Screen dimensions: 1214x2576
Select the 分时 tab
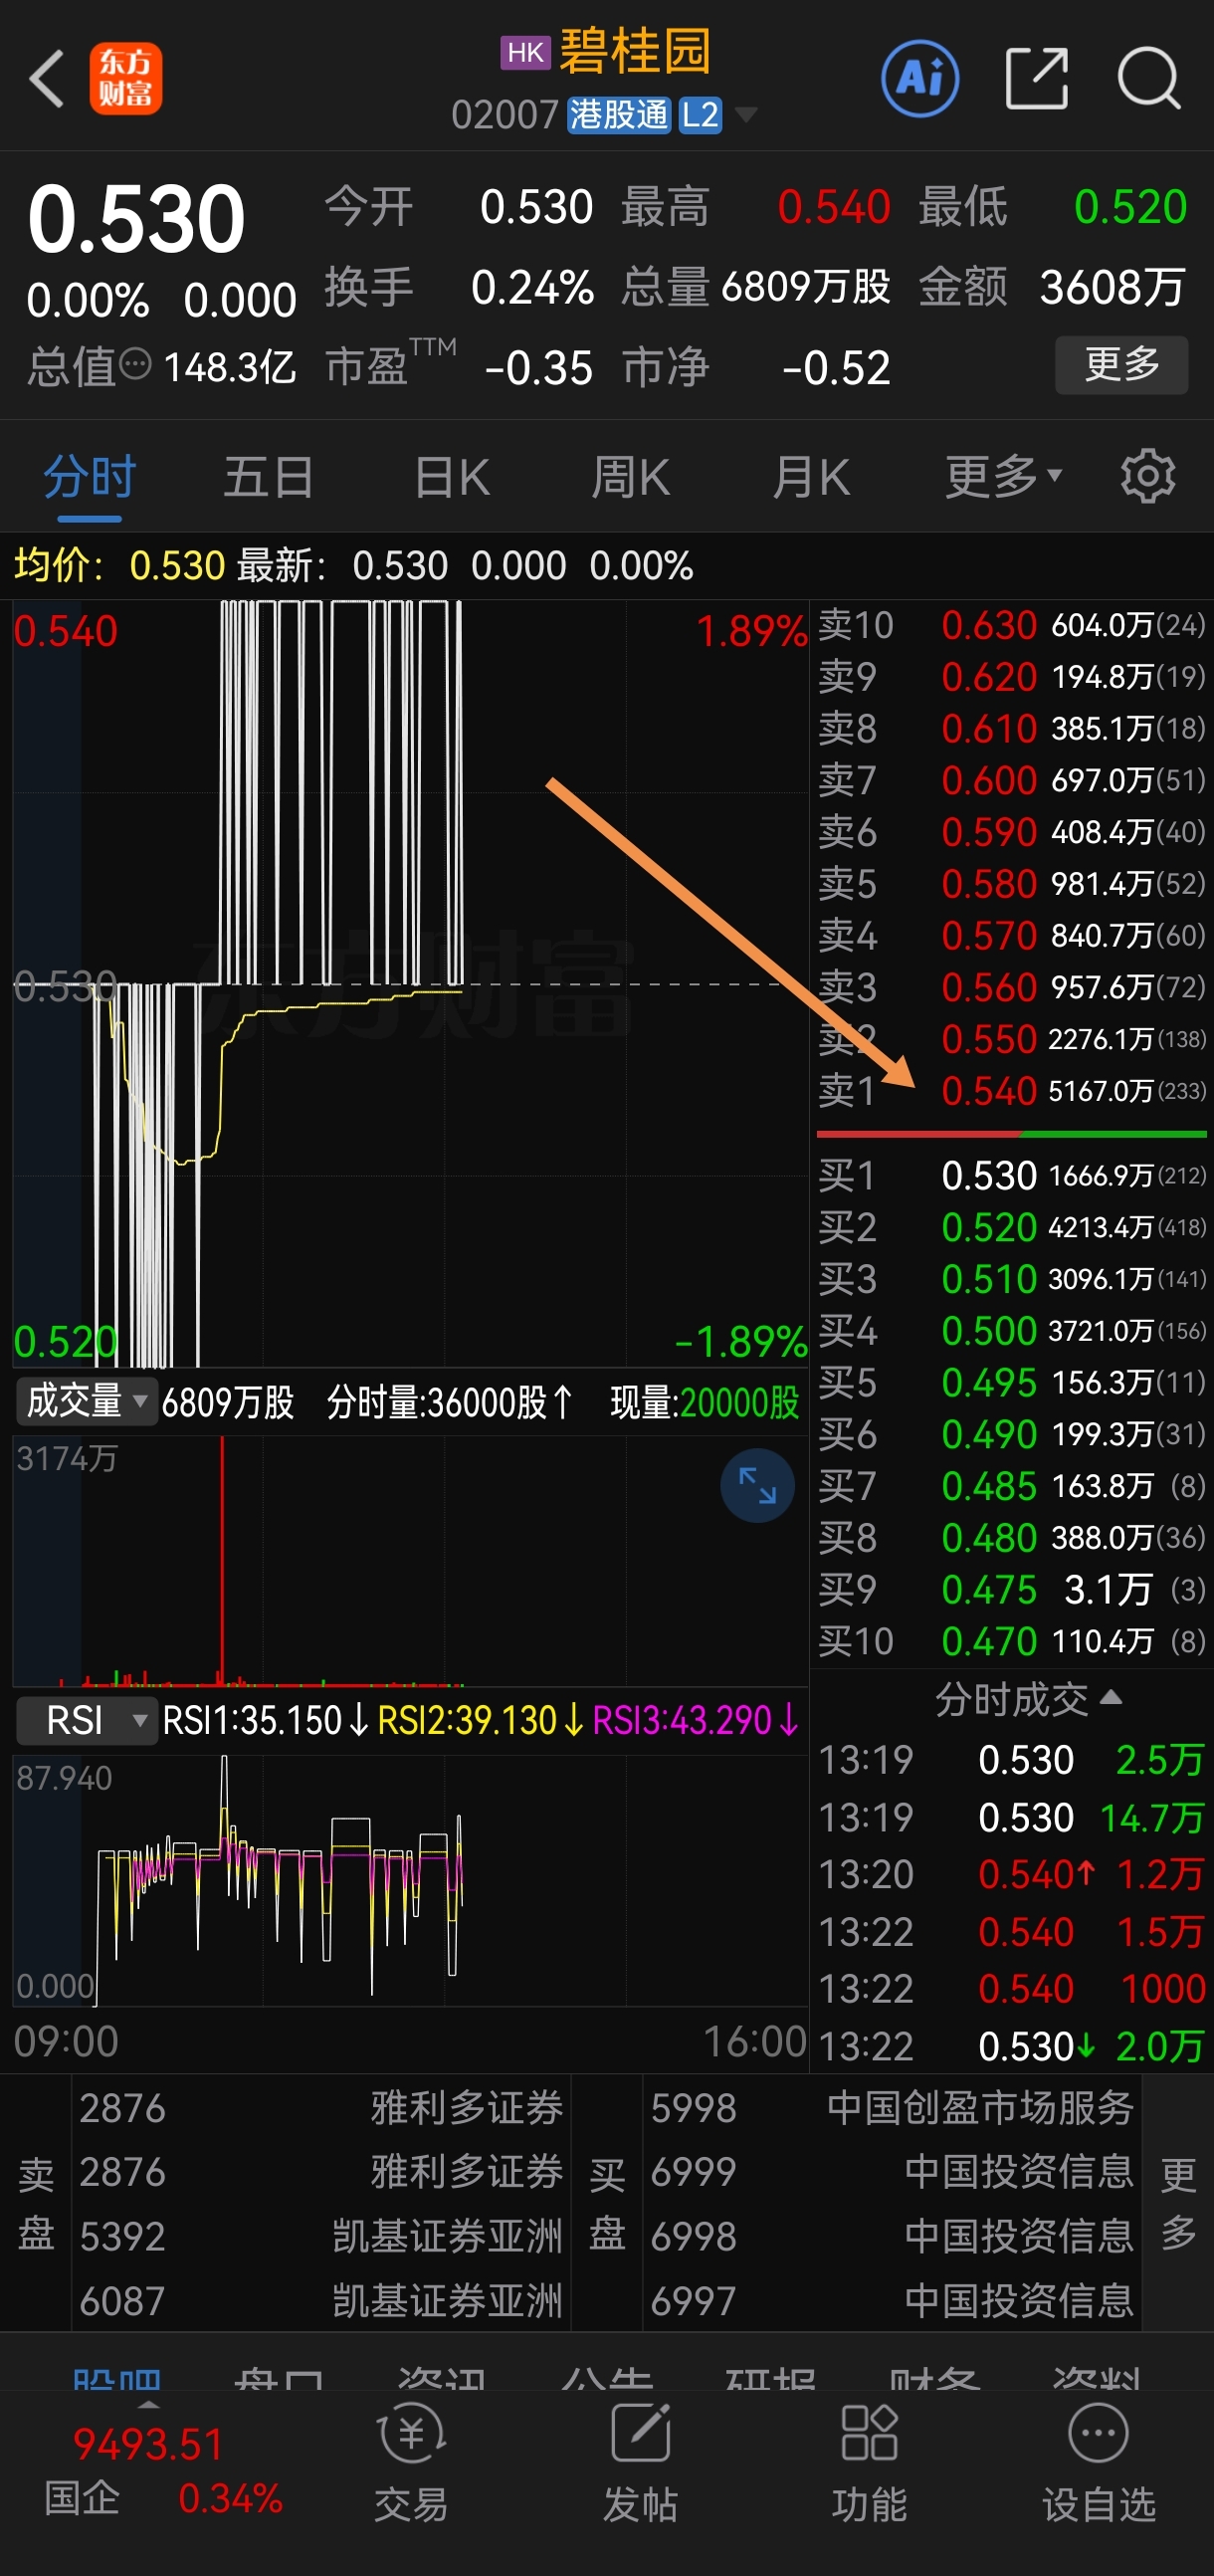(x=89, y=477)
